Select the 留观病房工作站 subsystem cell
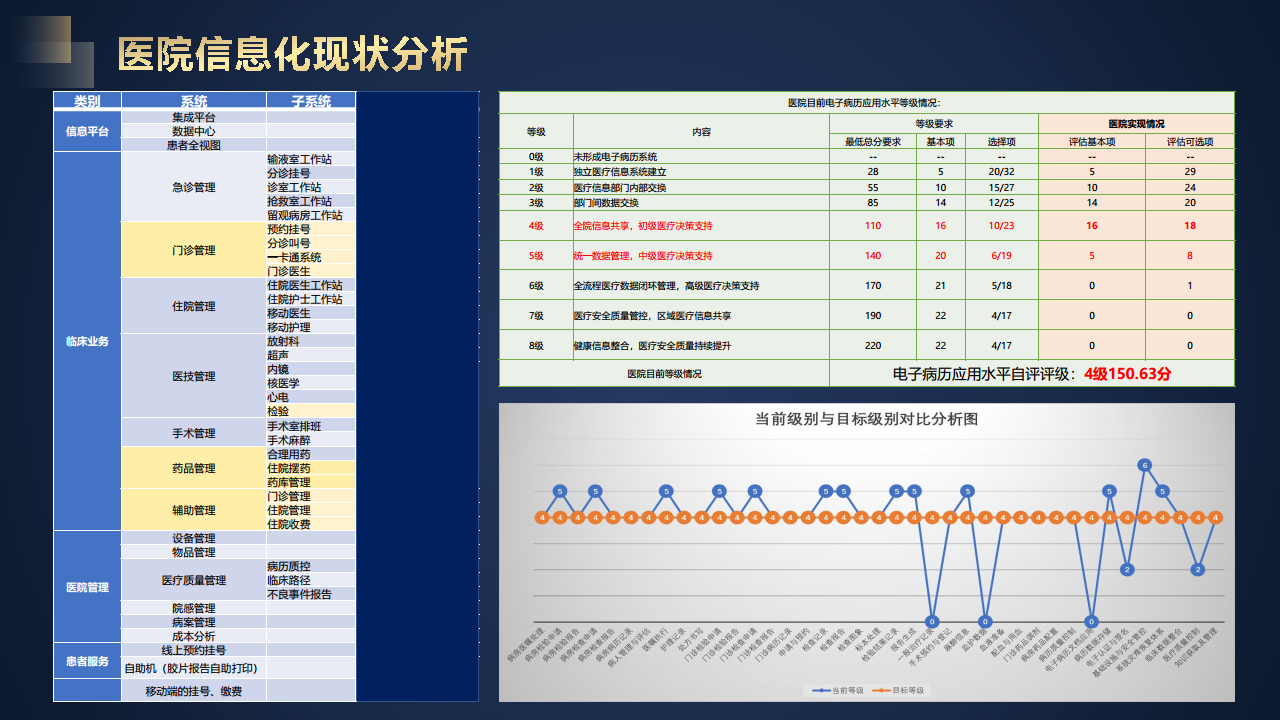This screenshot has width=1280, height=720. coord(311,215)
